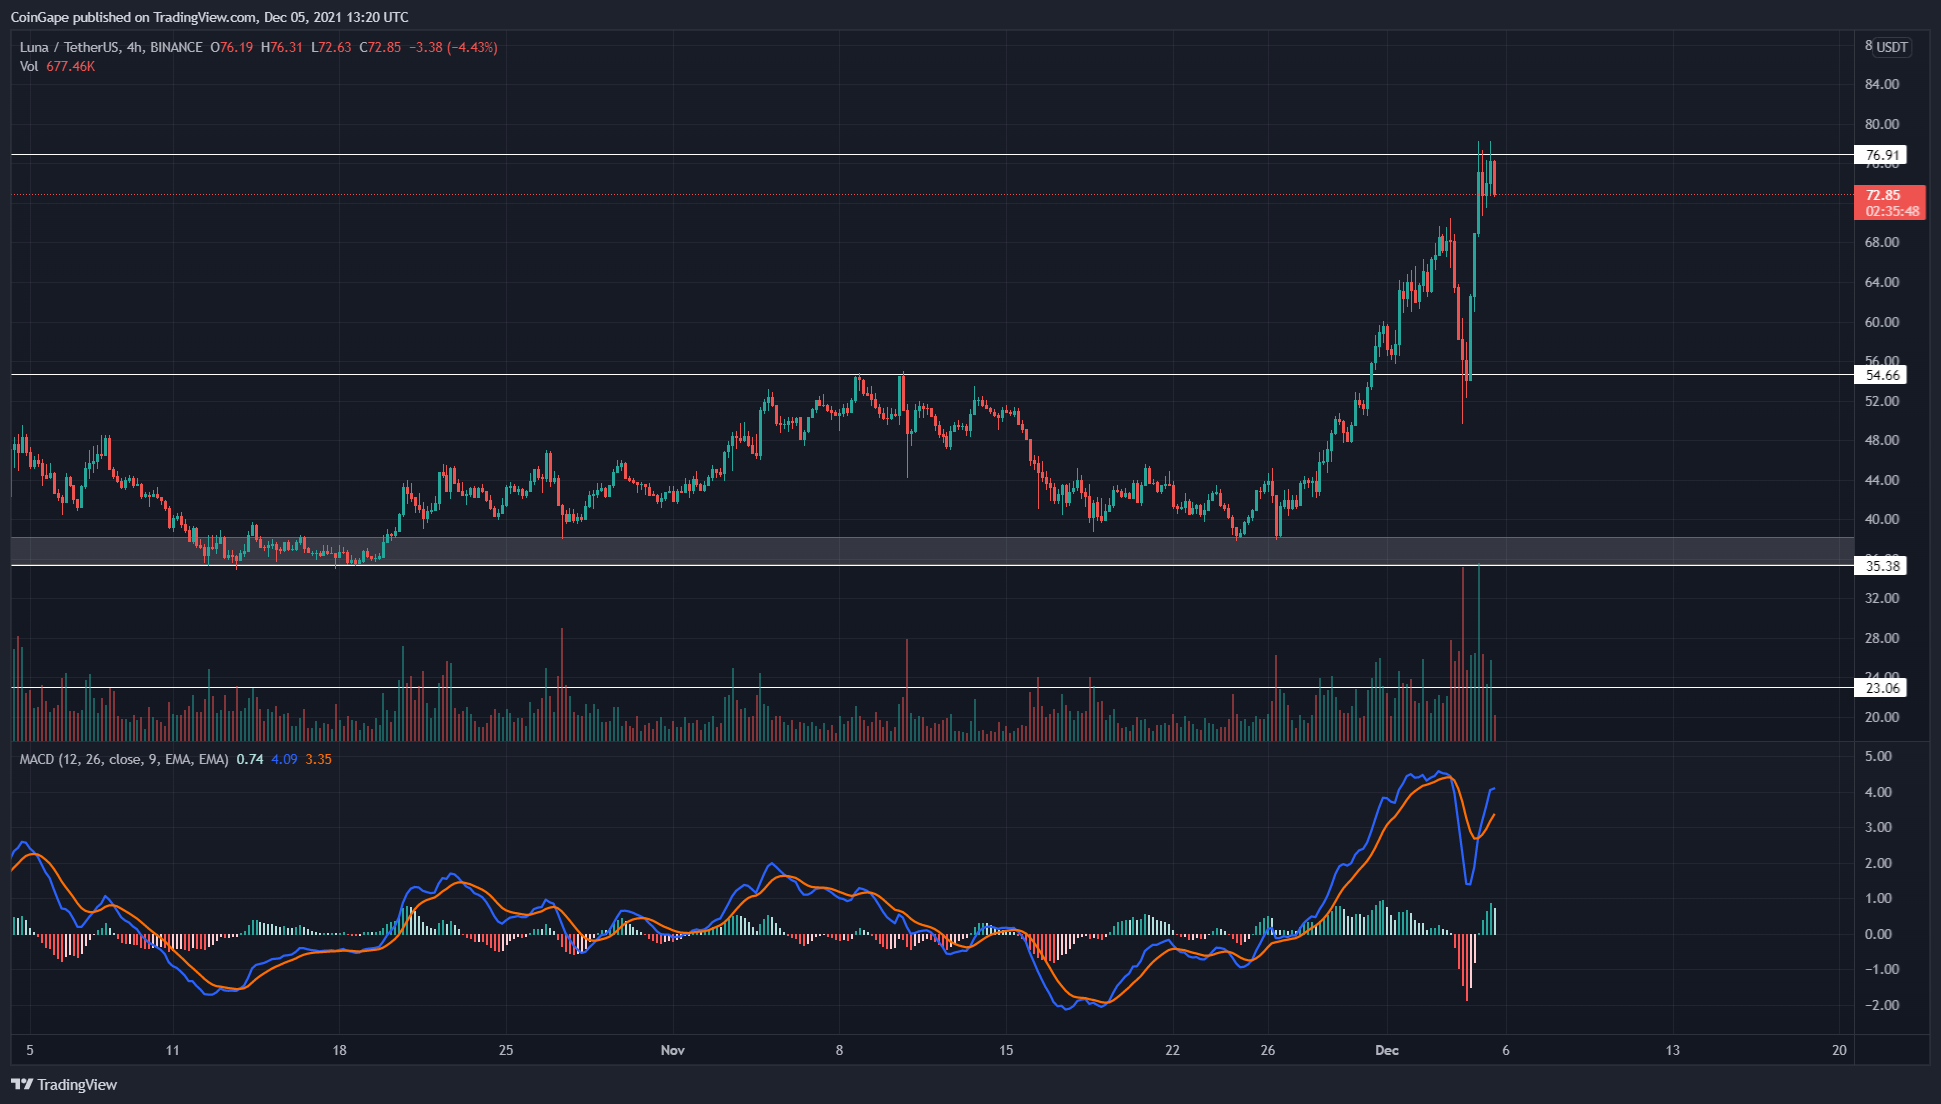This screenshot has width=1941, height=1104.
Task: Click the MACD indicator legend label
Action: pos(37,759)
